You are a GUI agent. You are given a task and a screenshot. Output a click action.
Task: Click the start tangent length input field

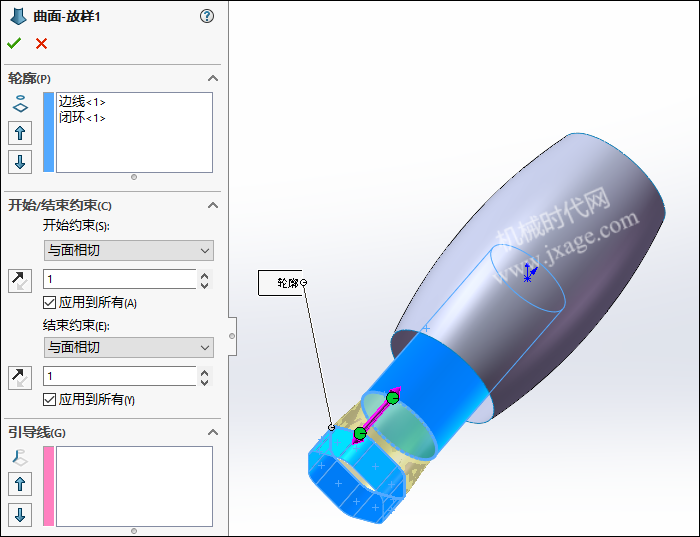(x=120, y=279)
